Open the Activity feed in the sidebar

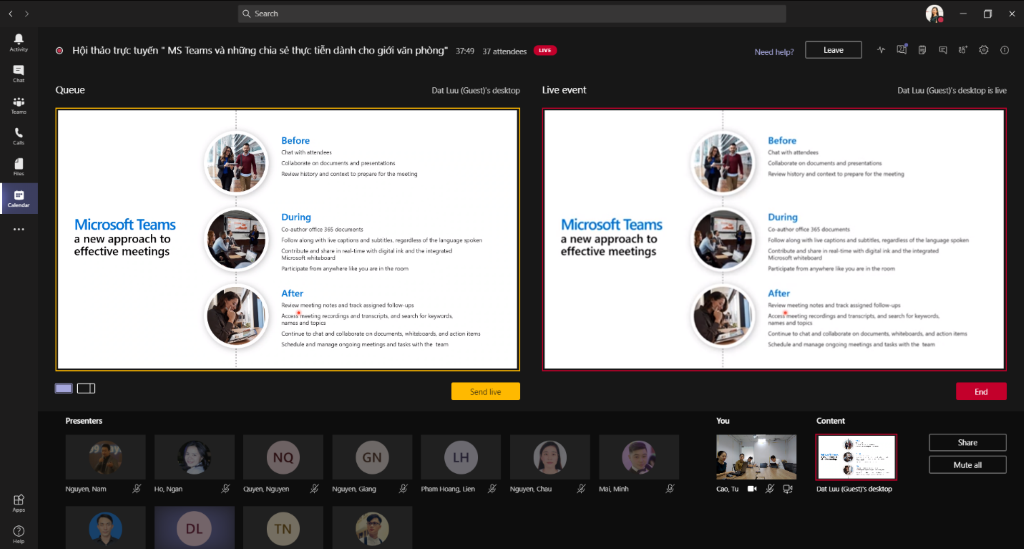click(18, 42)
